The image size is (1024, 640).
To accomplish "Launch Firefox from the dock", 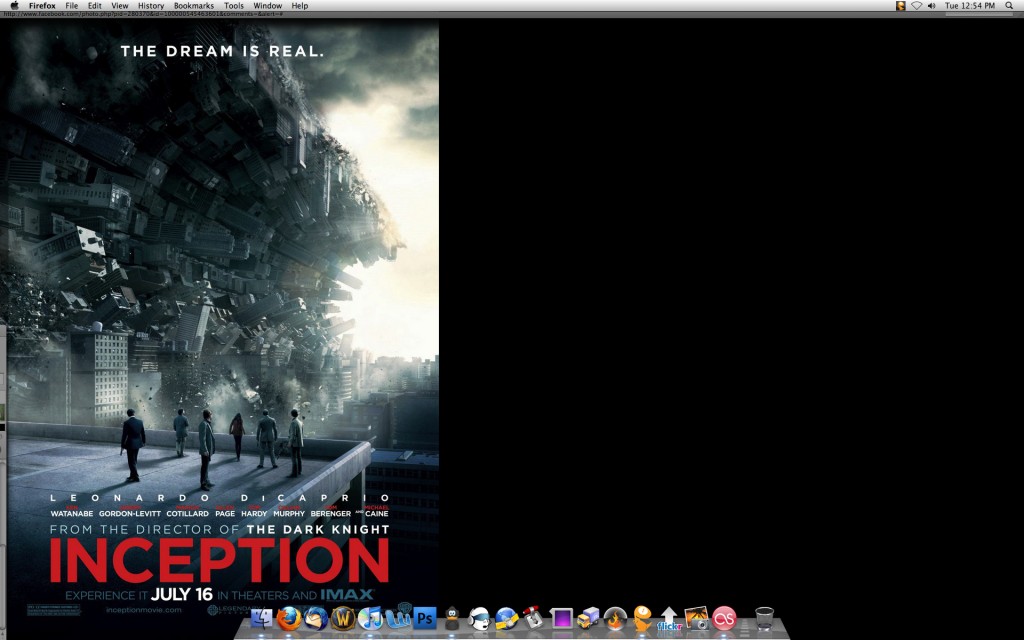I will pyautogui.click(x=289, y=617).
